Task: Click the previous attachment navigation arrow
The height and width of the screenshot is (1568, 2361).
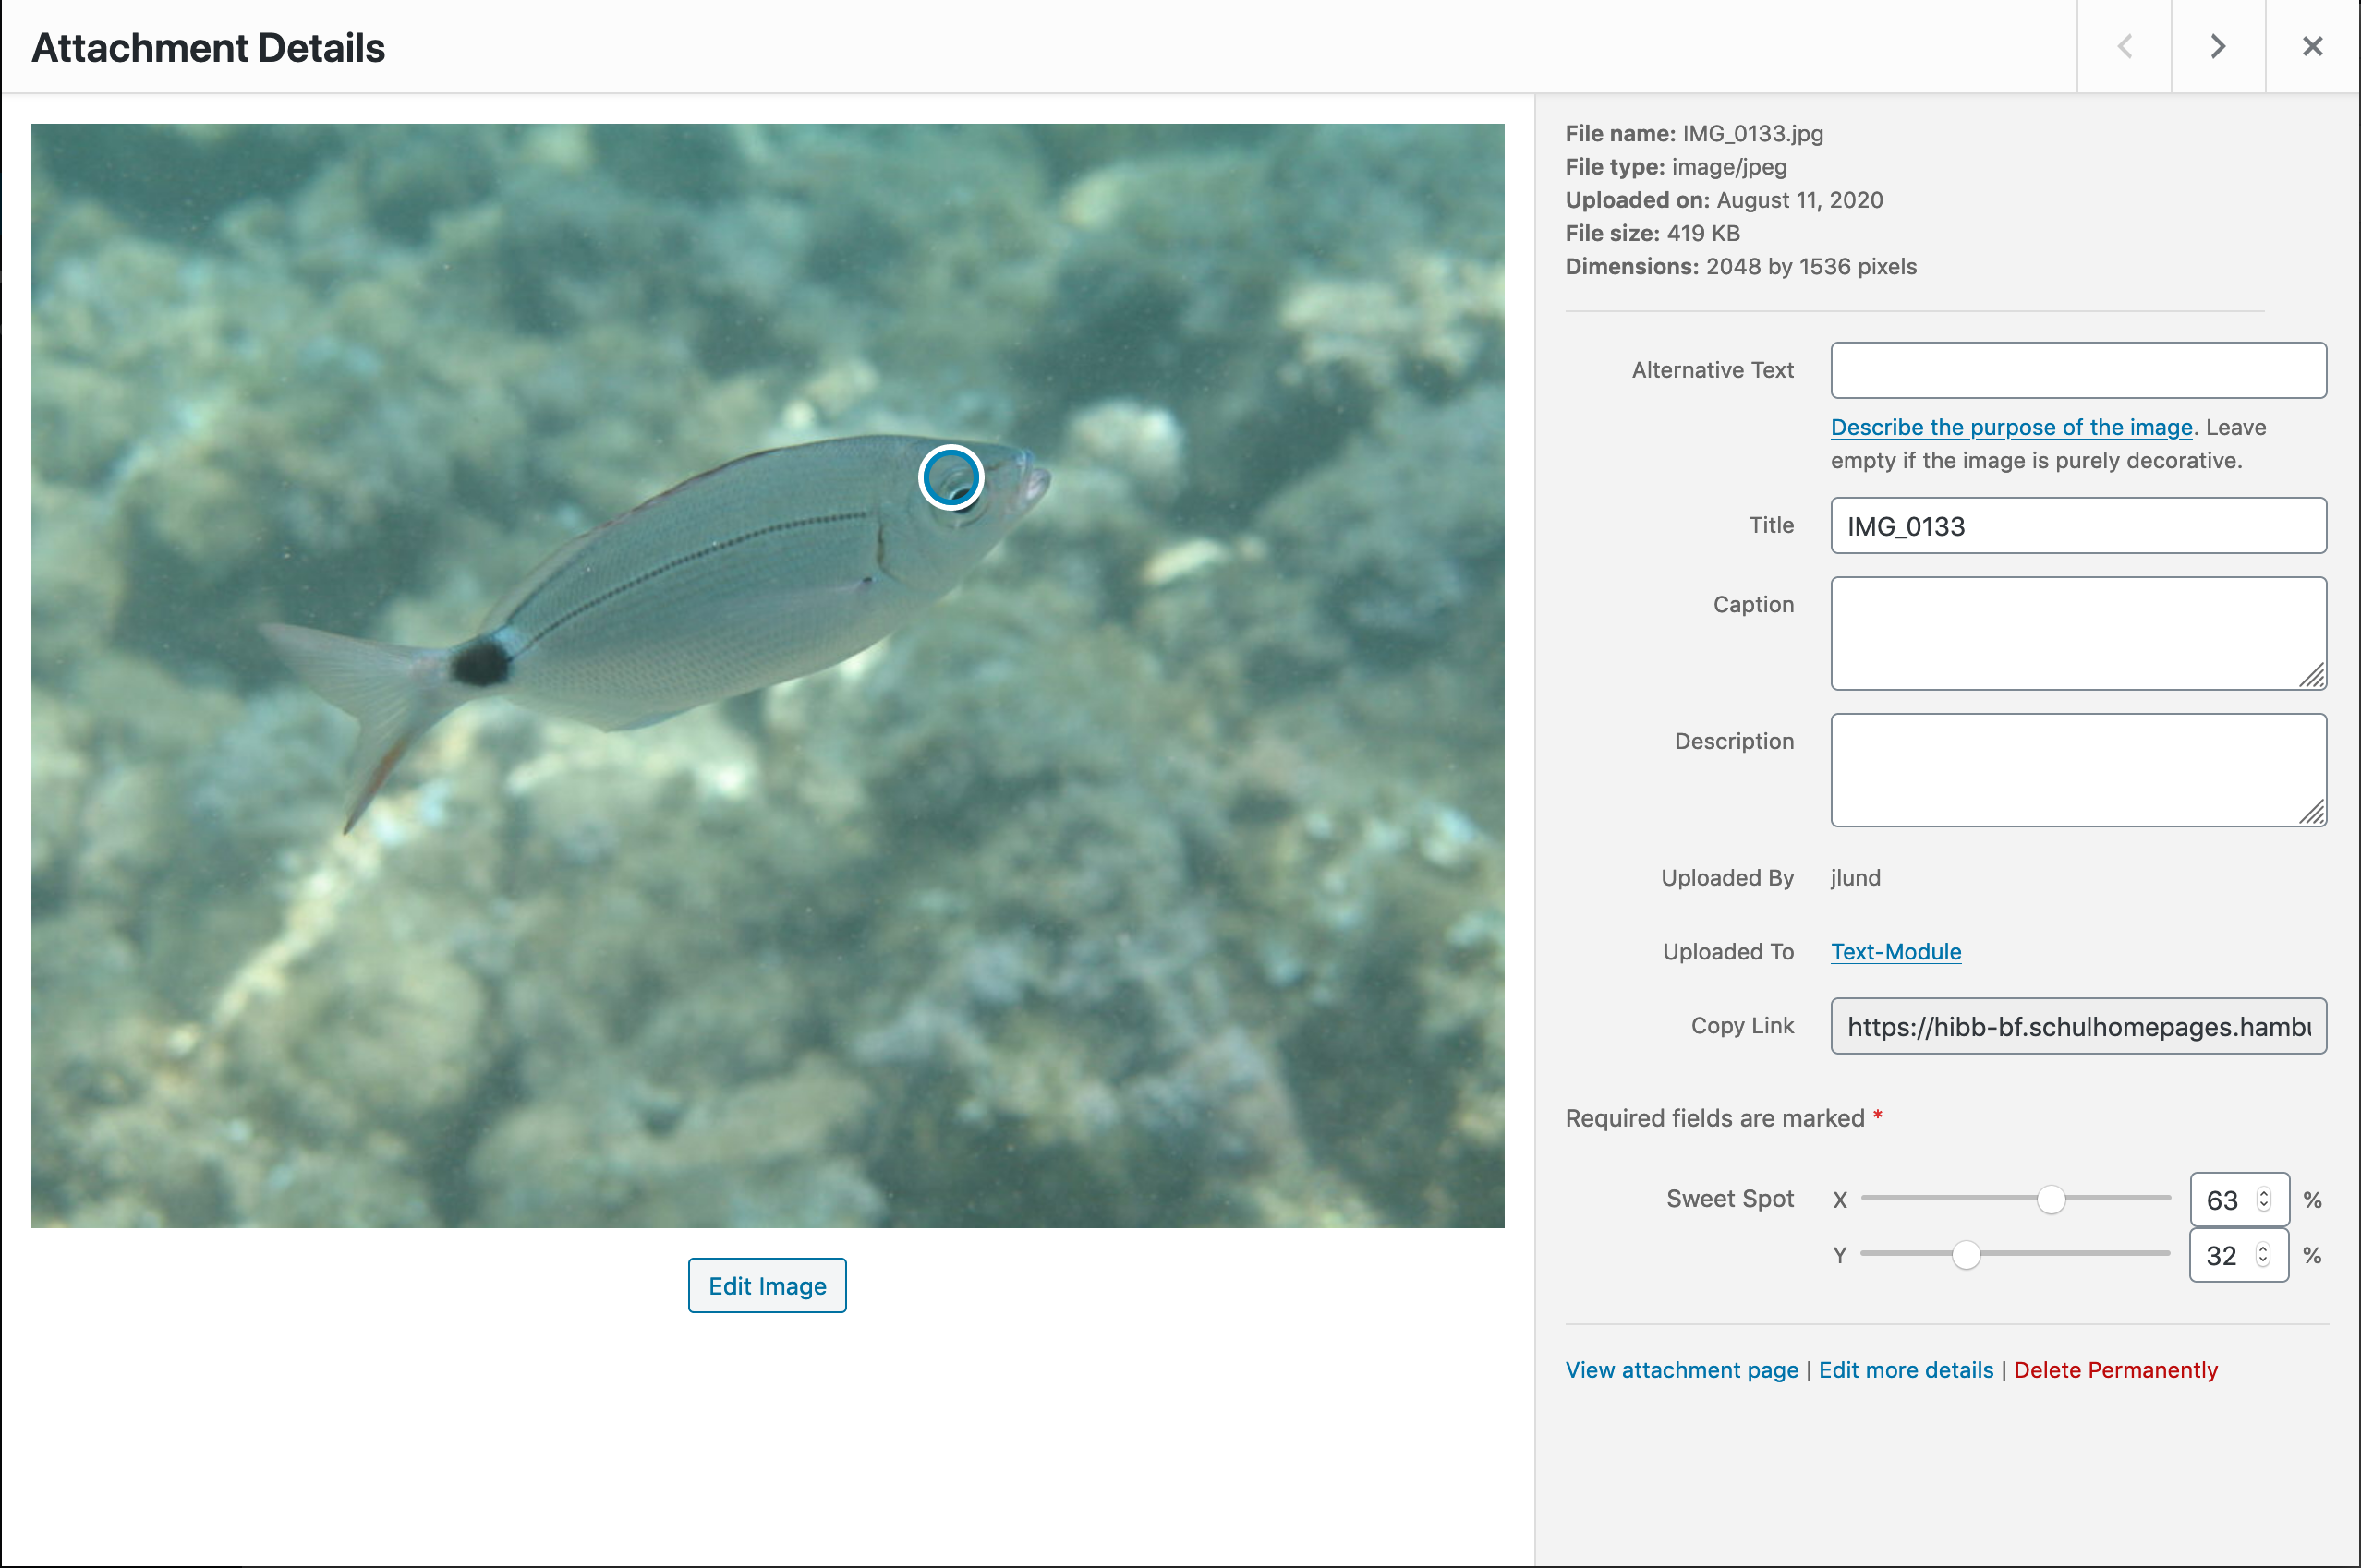Action: pyautogui.click(x=2125, y=45)
